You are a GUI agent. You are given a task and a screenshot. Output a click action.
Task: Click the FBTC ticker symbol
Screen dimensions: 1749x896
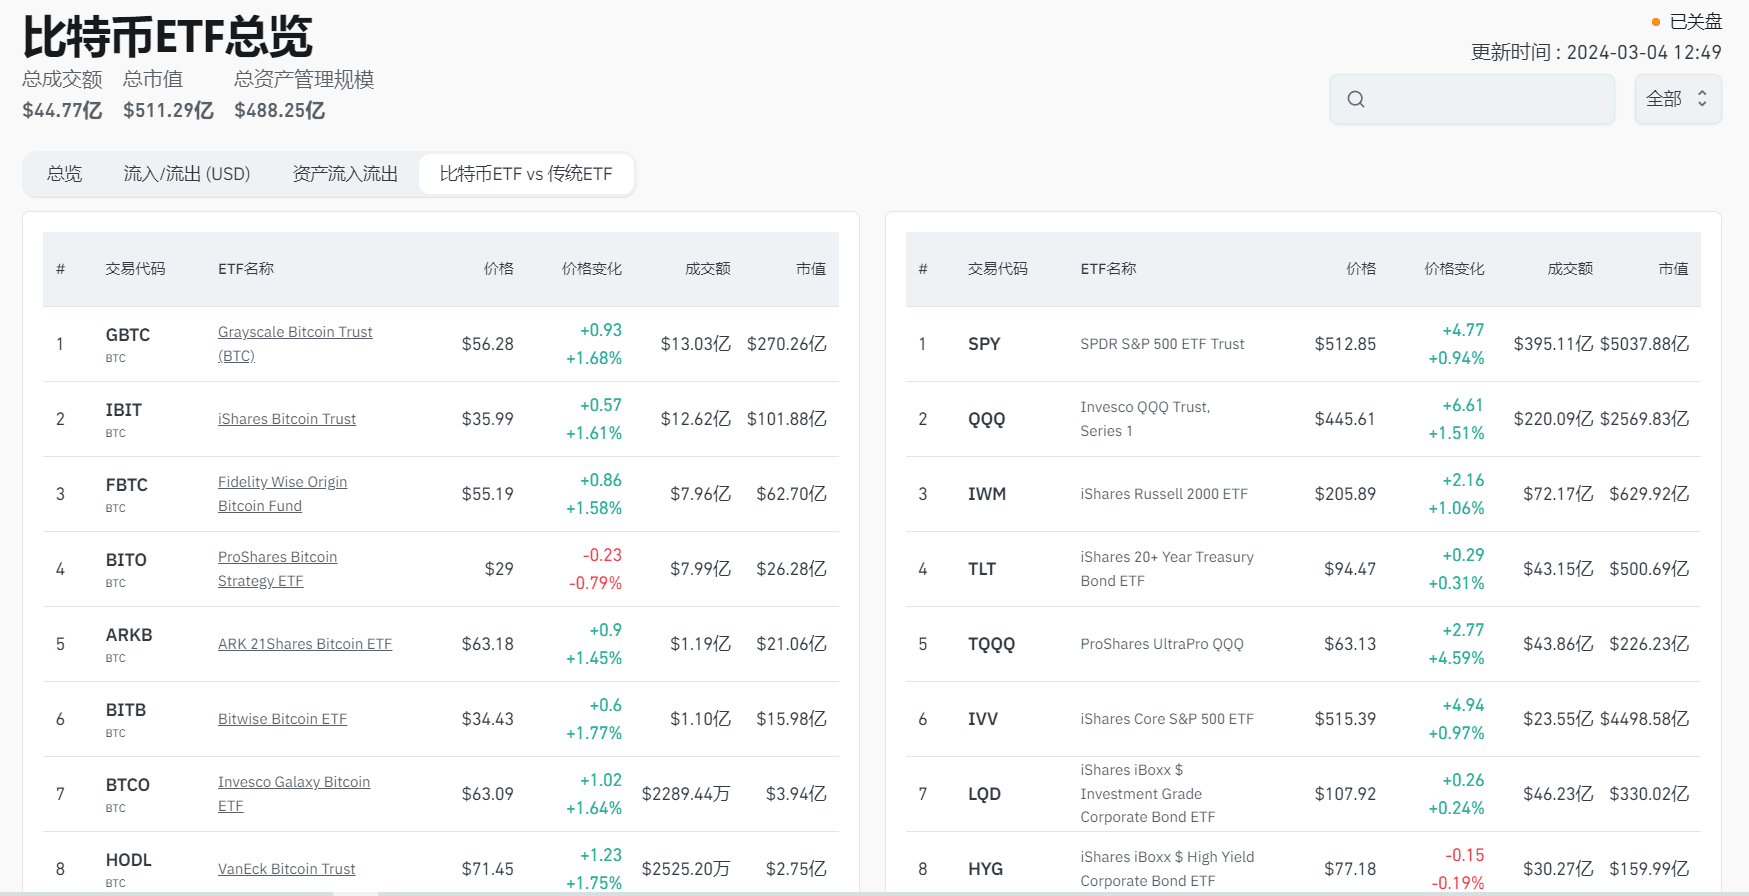coord(127,485)
